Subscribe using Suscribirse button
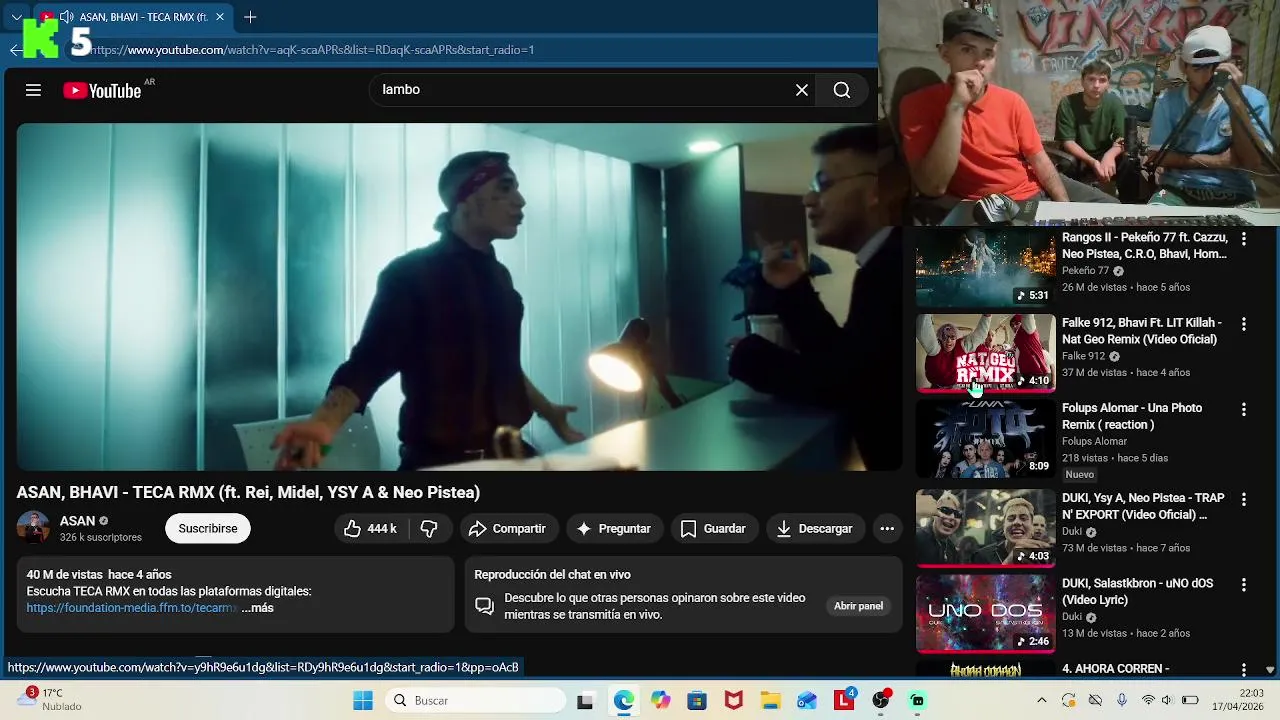This screenshot has height=720, width=1280. [x=208, y=529]
